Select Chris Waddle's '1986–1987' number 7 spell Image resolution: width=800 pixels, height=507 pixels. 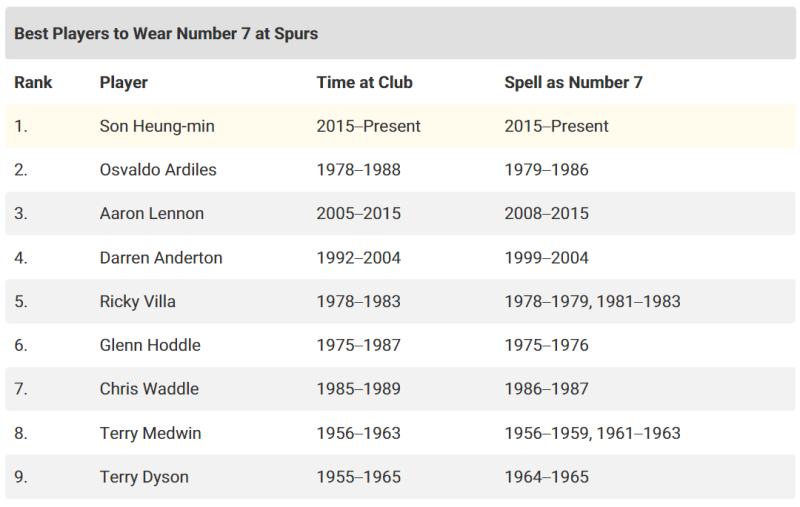(546, 389)
